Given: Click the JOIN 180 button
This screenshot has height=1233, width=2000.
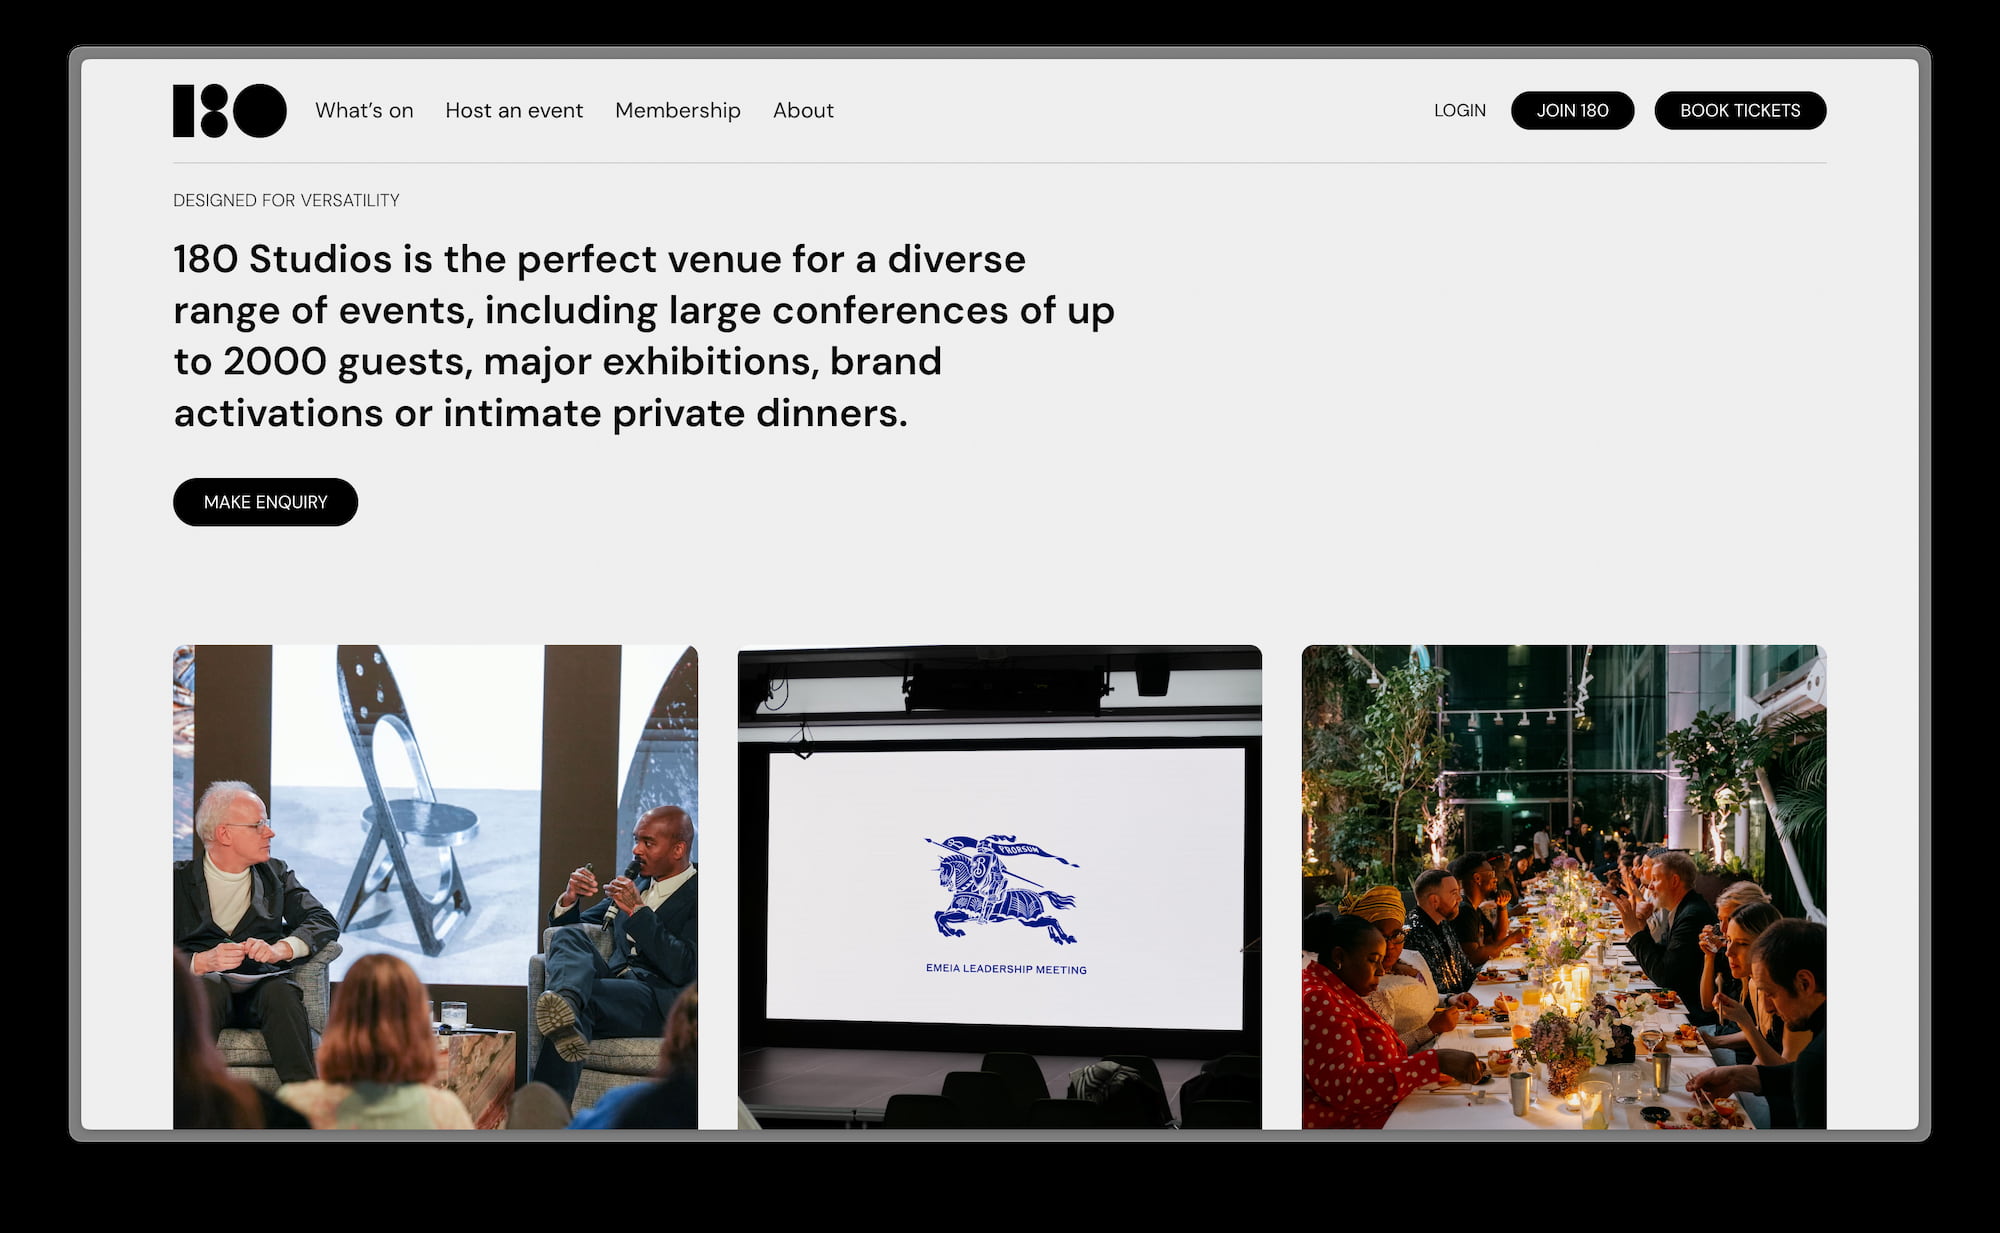Looking at the screenshot, I should pos(1572,110).
